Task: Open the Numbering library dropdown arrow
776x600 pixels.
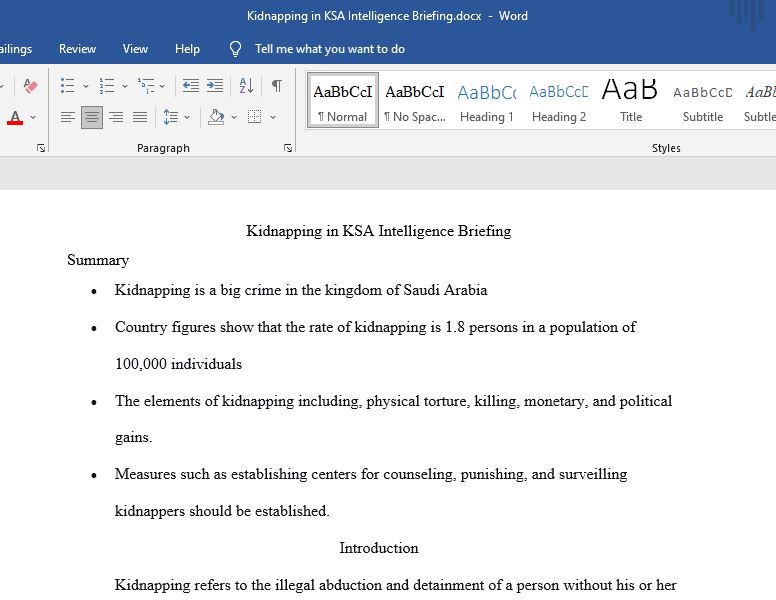Action: click(125, 86)
